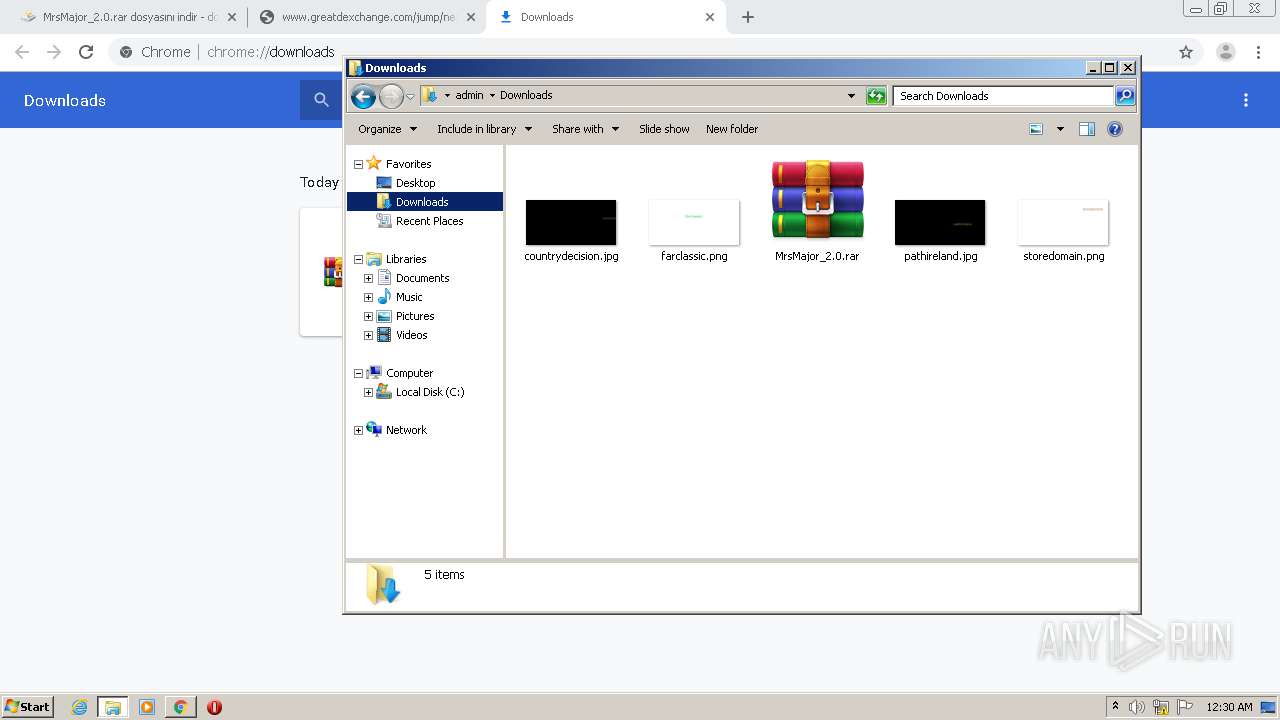This screenshot has height=720, width=1280.
Task: Click Chrome's reload page button
Action: pos(86,52)
